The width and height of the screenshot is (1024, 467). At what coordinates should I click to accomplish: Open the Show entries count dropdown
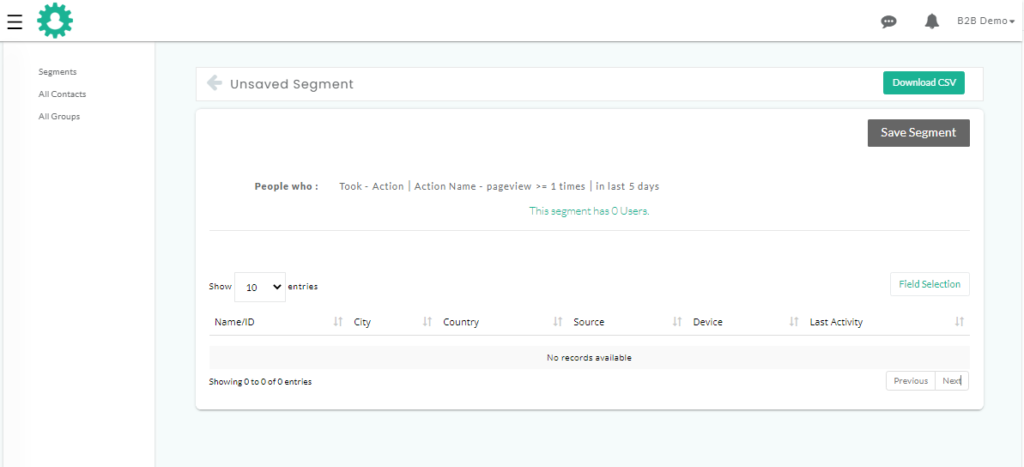(x=260, y=287)
